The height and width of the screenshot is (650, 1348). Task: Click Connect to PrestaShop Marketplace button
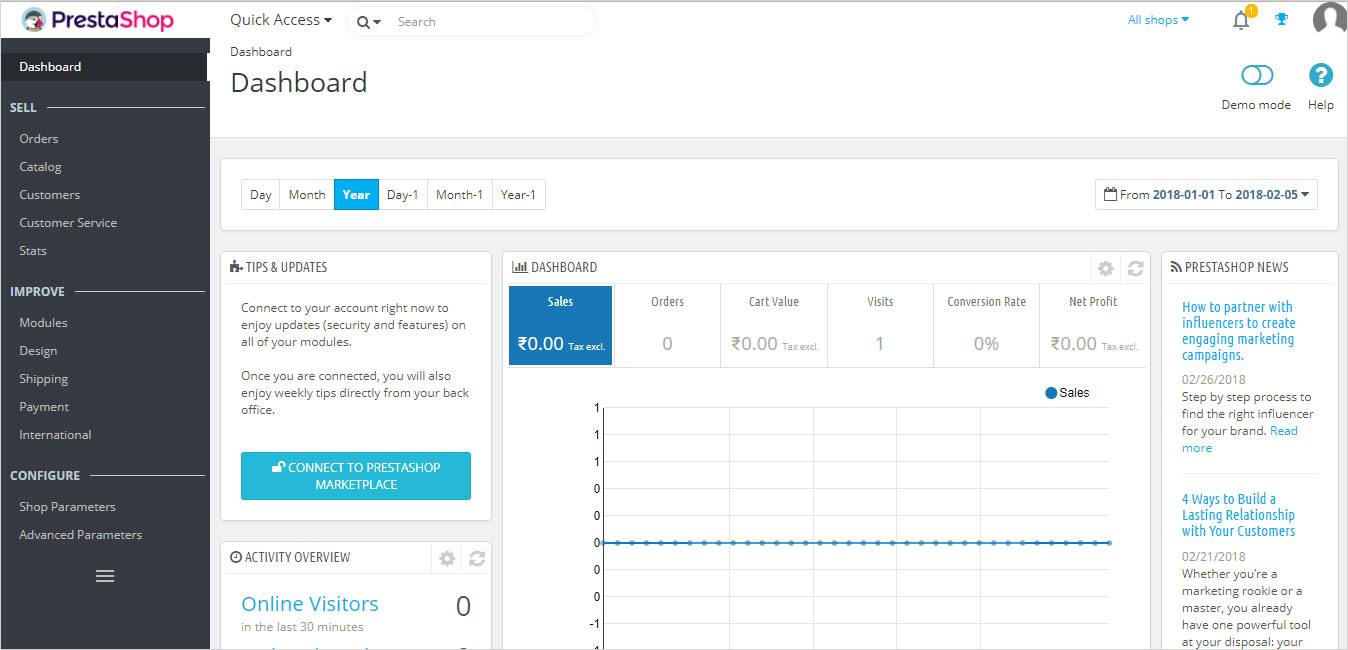pyautogui.click(x=356, y=476)
